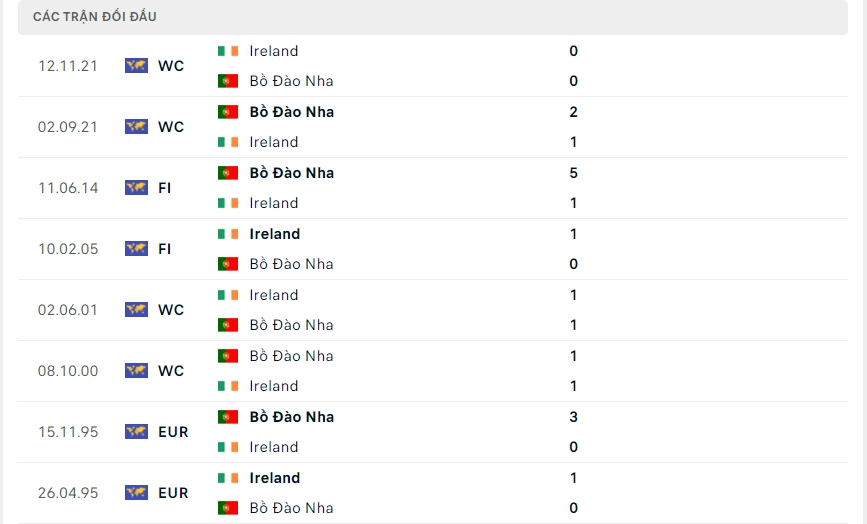This screenshot has width=867, height=524.
Task: Click world map icon beside 02.09.21 WC
Action: pyautogui.click(x=136, y=127)
